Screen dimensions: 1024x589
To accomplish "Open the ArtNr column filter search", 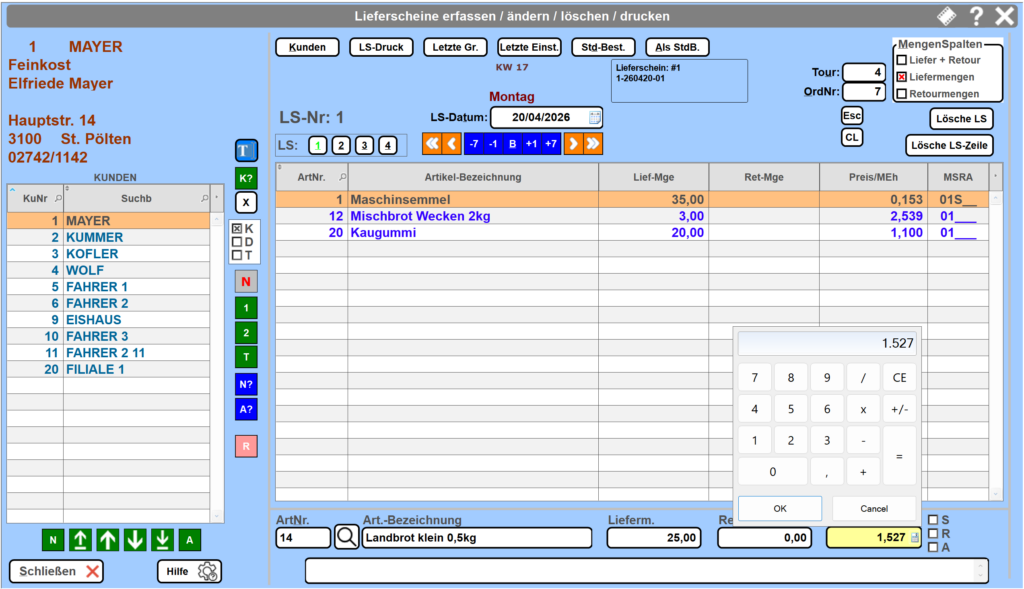I will (x=343, y=177).
